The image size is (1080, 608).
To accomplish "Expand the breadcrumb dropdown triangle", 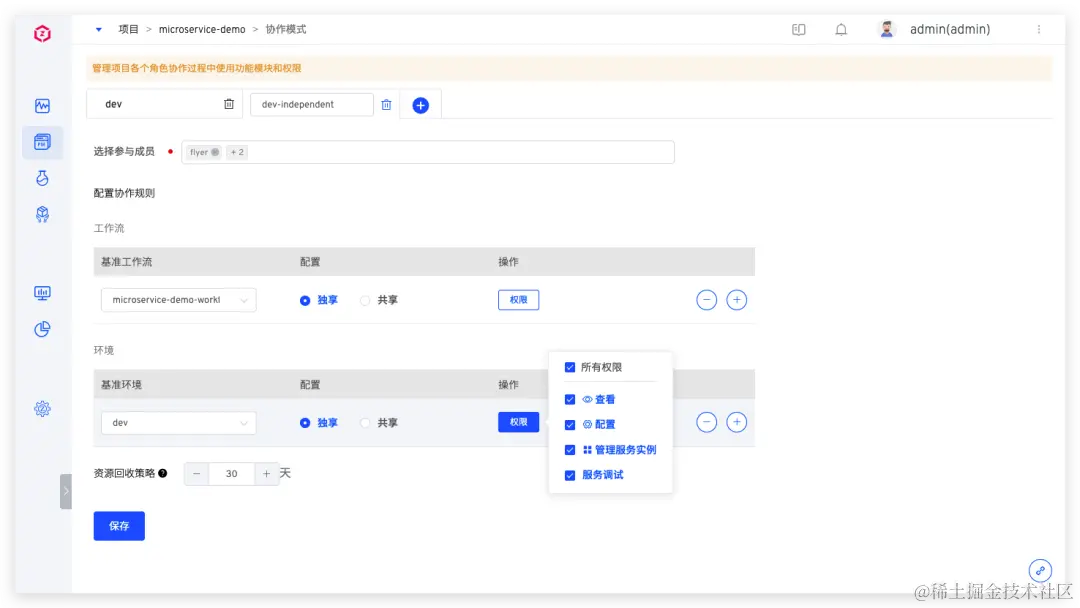I will click(98, 30).
